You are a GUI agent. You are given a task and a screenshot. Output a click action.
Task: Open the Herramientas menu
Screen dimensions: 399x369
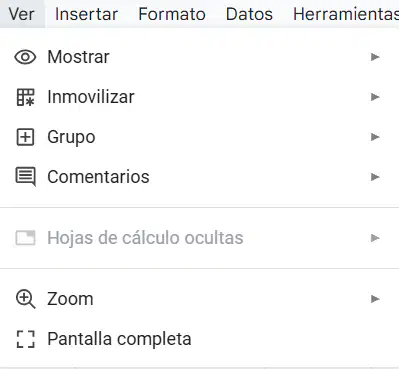coord(346,14)
